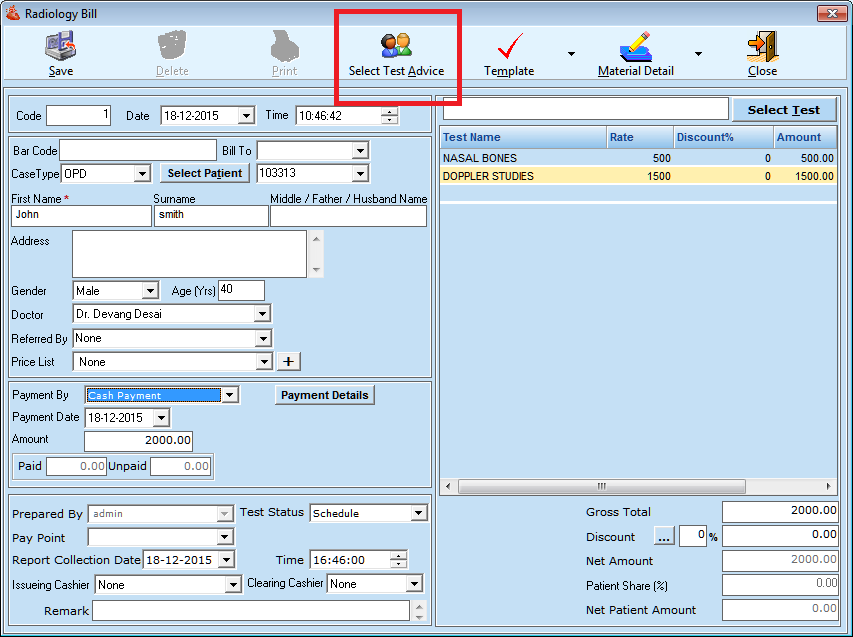
Task: Click the Select Patient button
Action: [x=204, y=173]
